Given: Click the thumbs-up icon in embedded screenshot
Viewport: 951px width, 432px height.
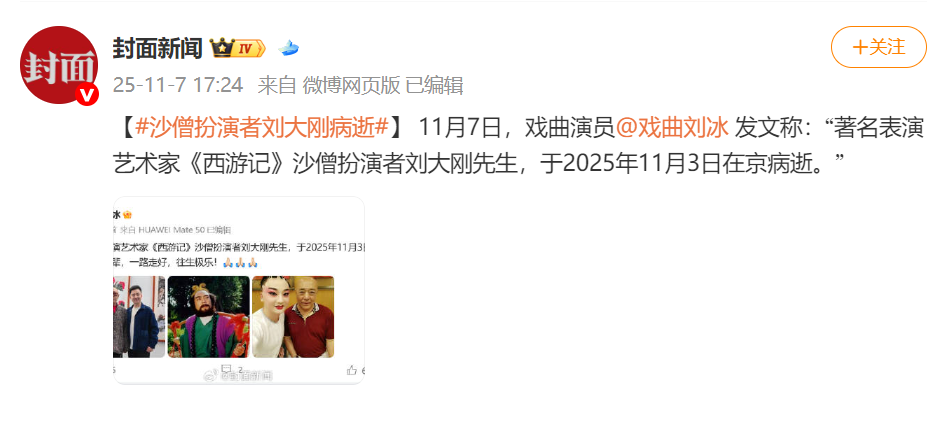Looking at the screenshot, I should (x=351, y=370).
